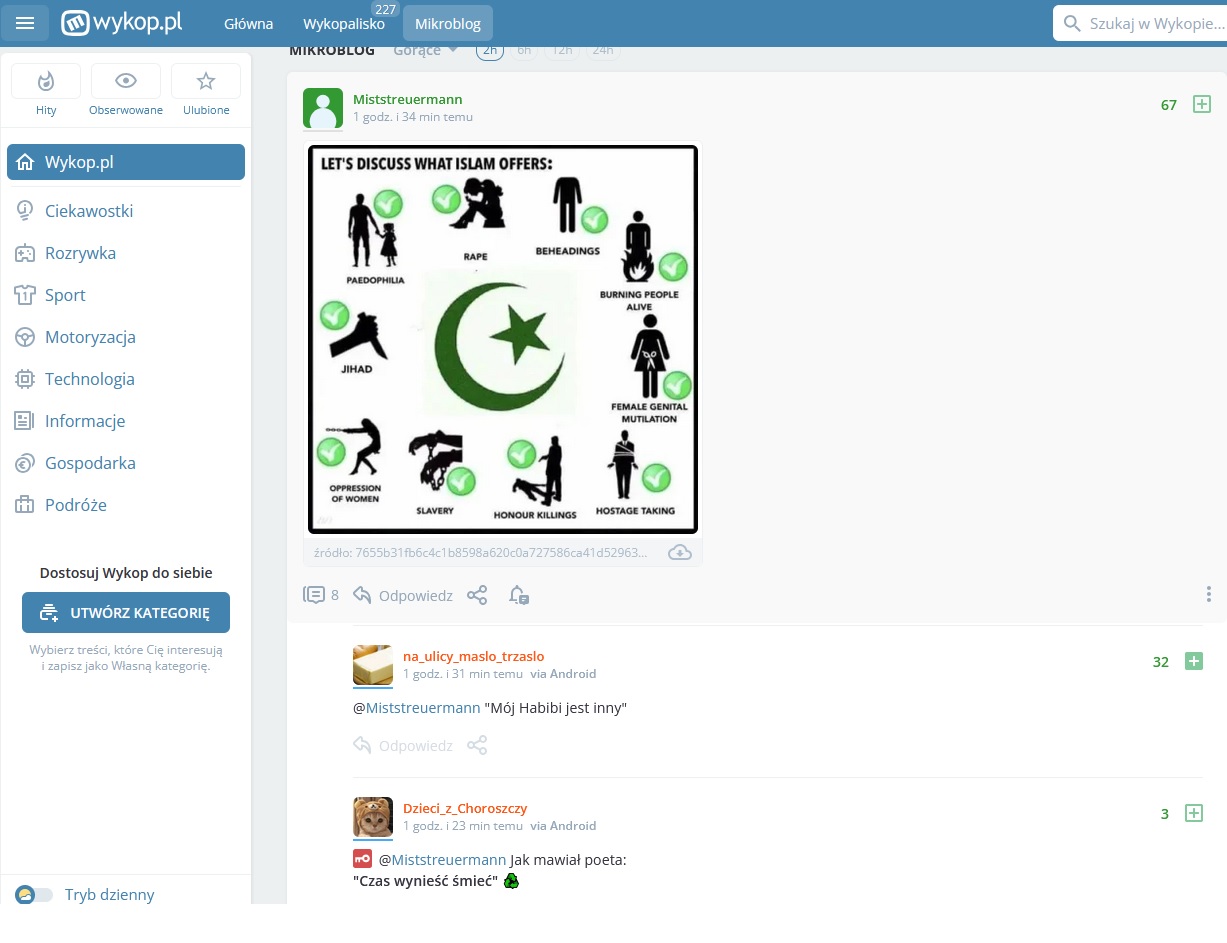Viewport: 1227px width, 943px height.
Task: Click the Szukaj w Wykopie search field
Action: [x=1150, y=23]
